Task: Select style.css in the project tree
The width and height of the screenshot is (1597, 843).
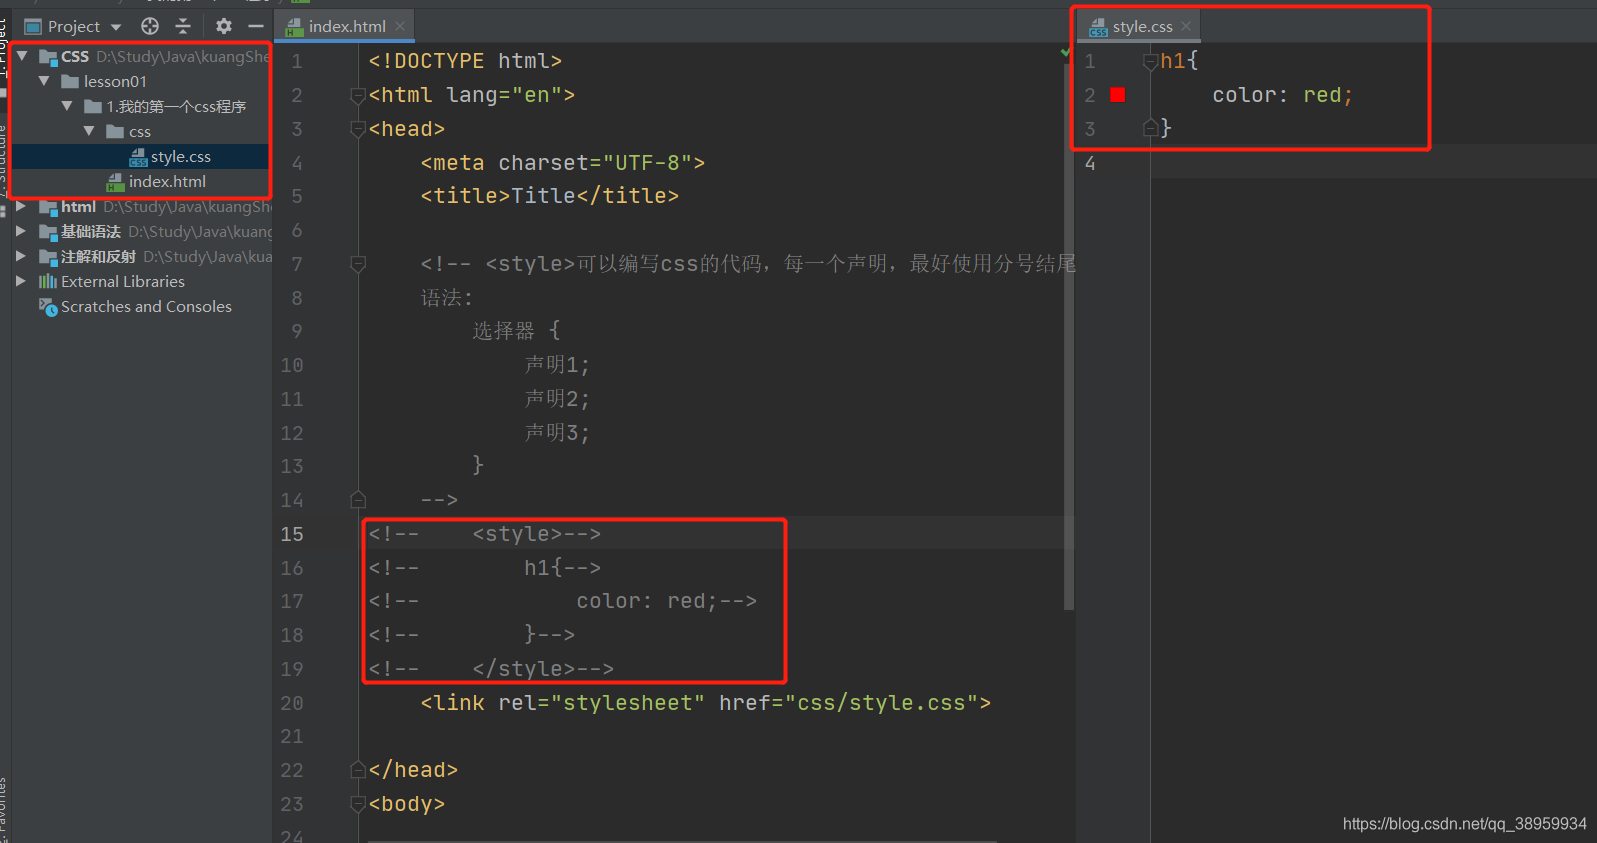Action: 141,157
